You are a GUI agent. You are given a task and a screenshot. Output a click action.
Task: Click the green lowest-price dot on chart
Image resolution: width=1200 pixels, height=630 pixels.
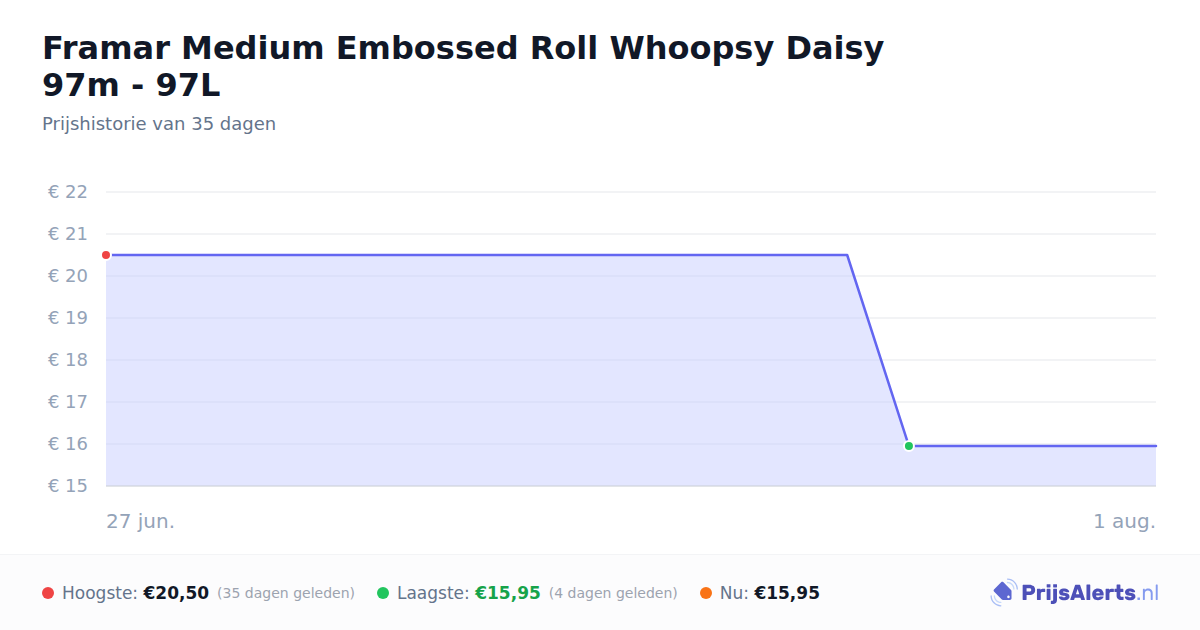click(909, 446)
